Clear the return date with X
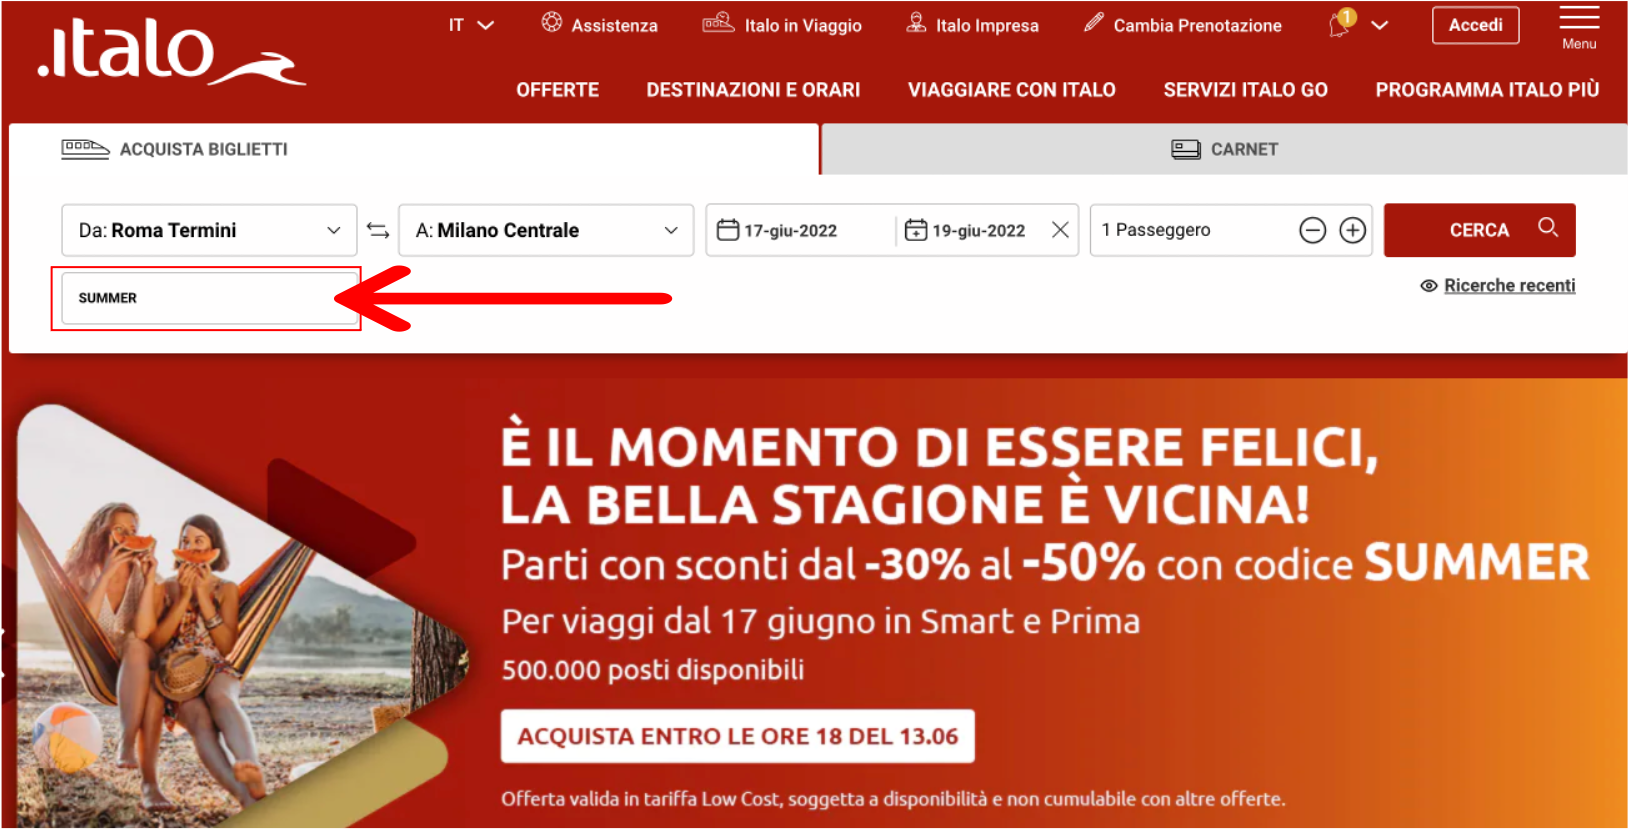This screenshot has width=1629, height=829. [1060, 230]
